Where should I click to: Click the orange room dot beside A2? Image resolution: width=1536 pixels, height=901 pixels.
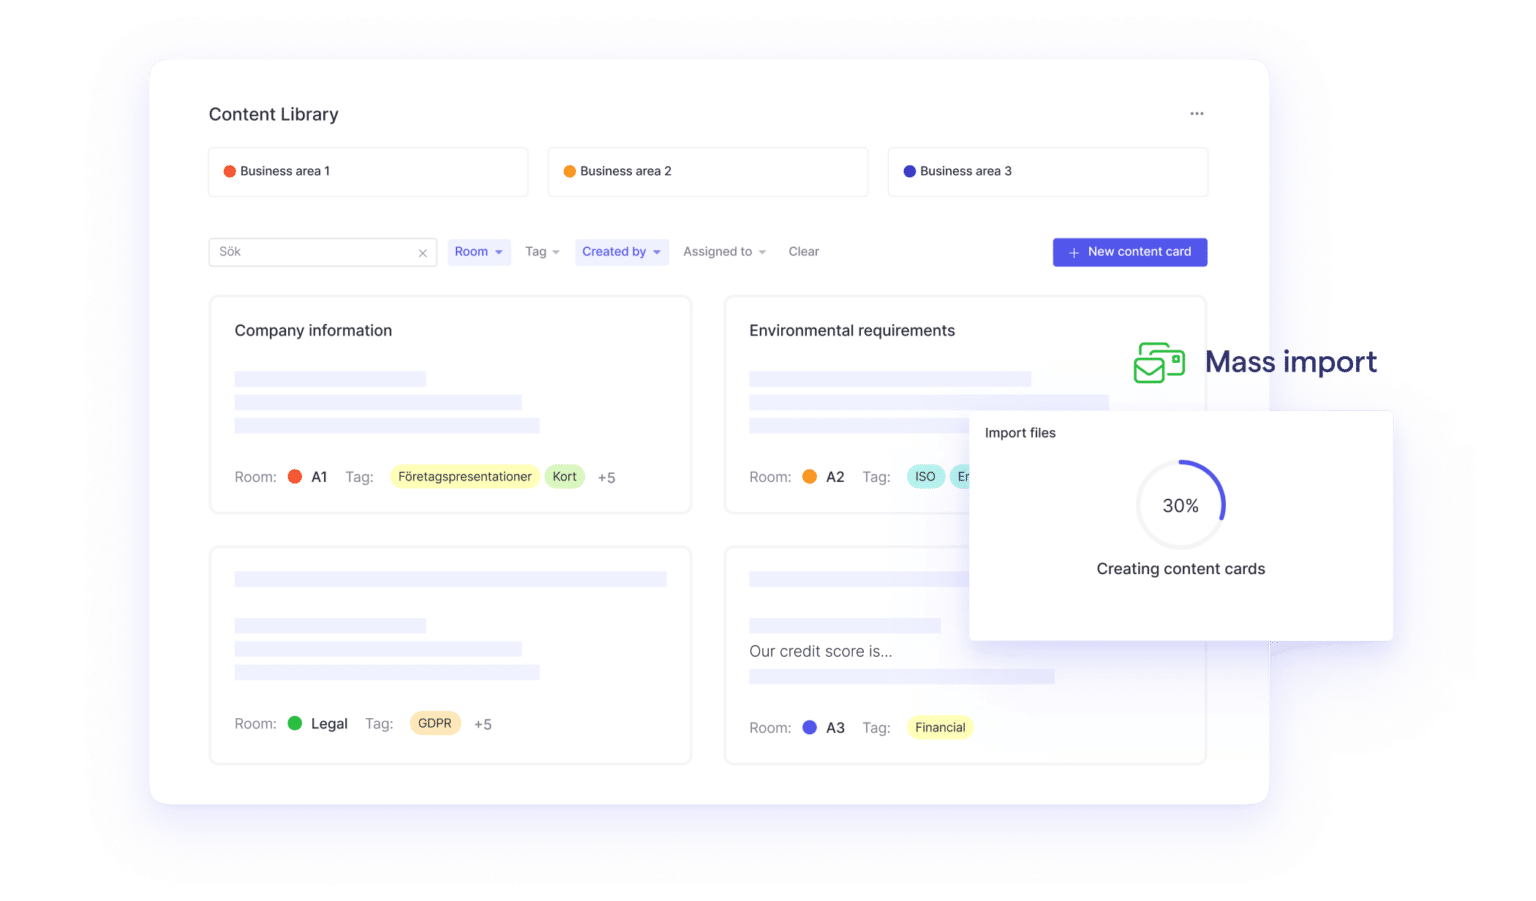[810, 477]
